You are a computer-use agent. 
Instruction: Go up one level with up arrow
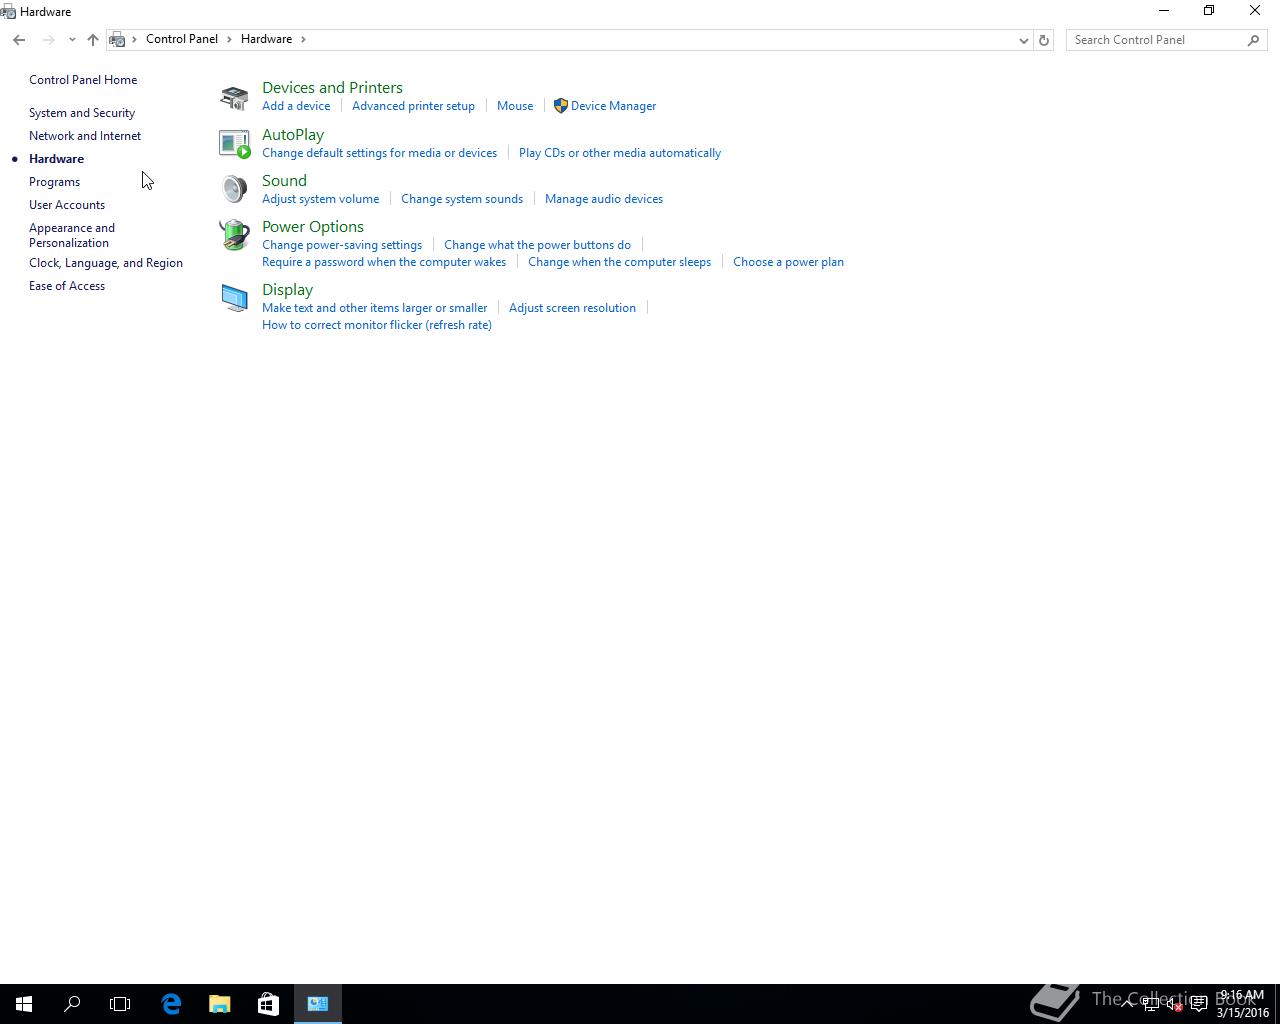[93, 40]
